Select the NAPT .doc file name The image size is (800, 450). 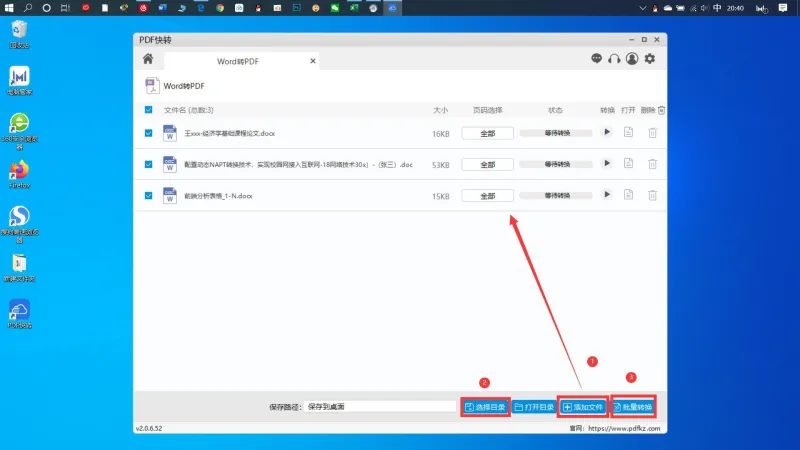(x=298, y=164)
